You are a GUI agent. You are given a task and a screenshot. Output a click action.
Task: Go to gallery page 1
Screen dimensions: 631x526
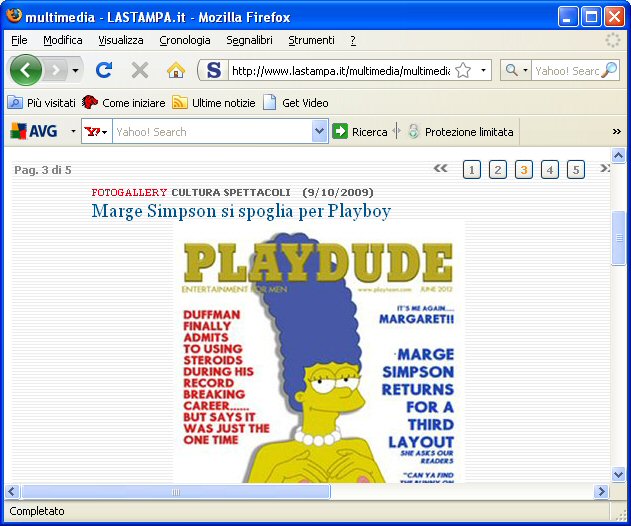tap(472, 169)
